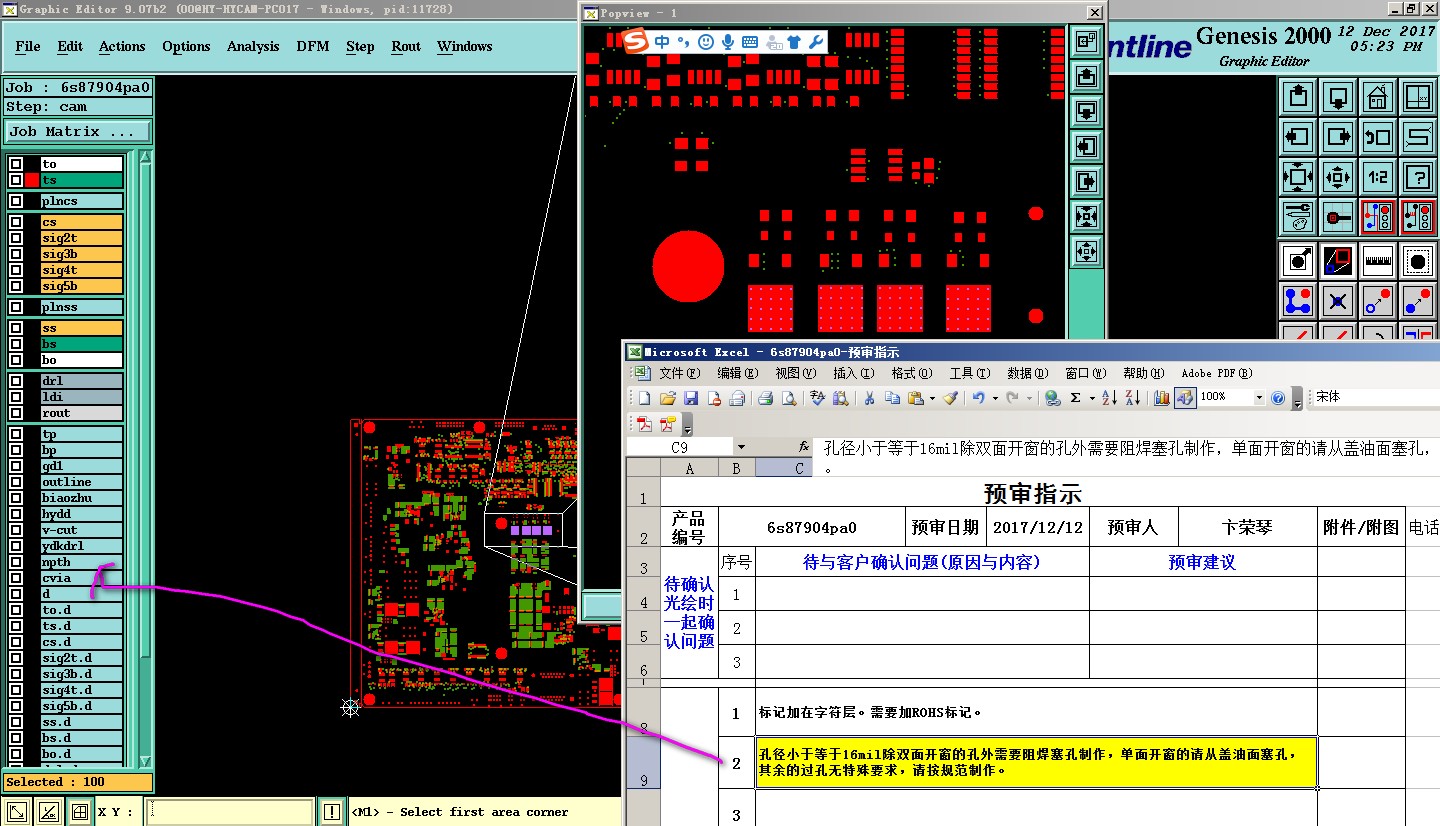Image resolution: width=1440 pixels, height=826 pixels.
Task: Open the File menu in Graphic Editor
Action: (x=28, y=47)
